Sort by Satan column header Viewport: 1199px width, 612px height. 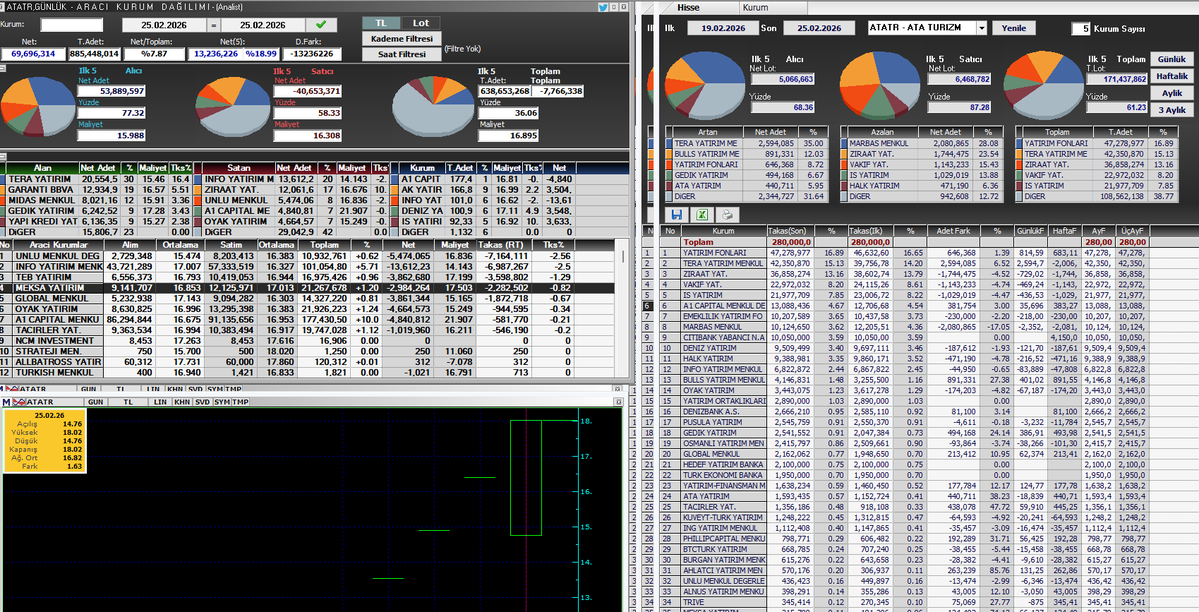[x=238, y=168]
